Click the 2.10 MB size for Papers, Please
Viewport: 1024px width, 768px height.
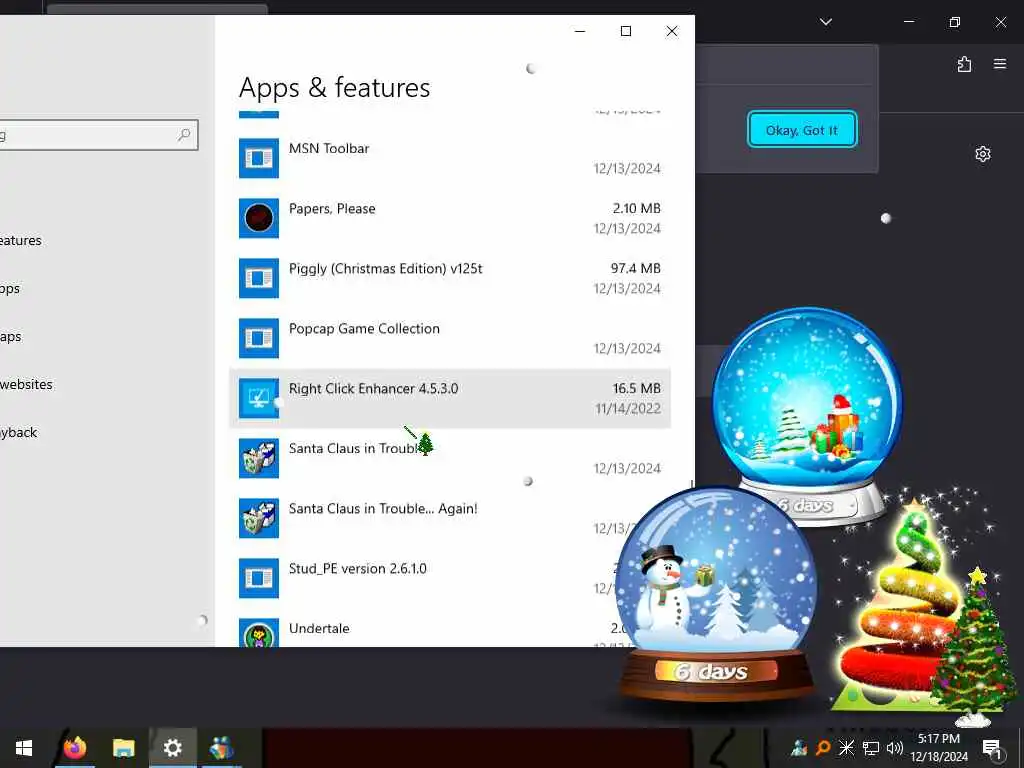[x=636, y=208]
